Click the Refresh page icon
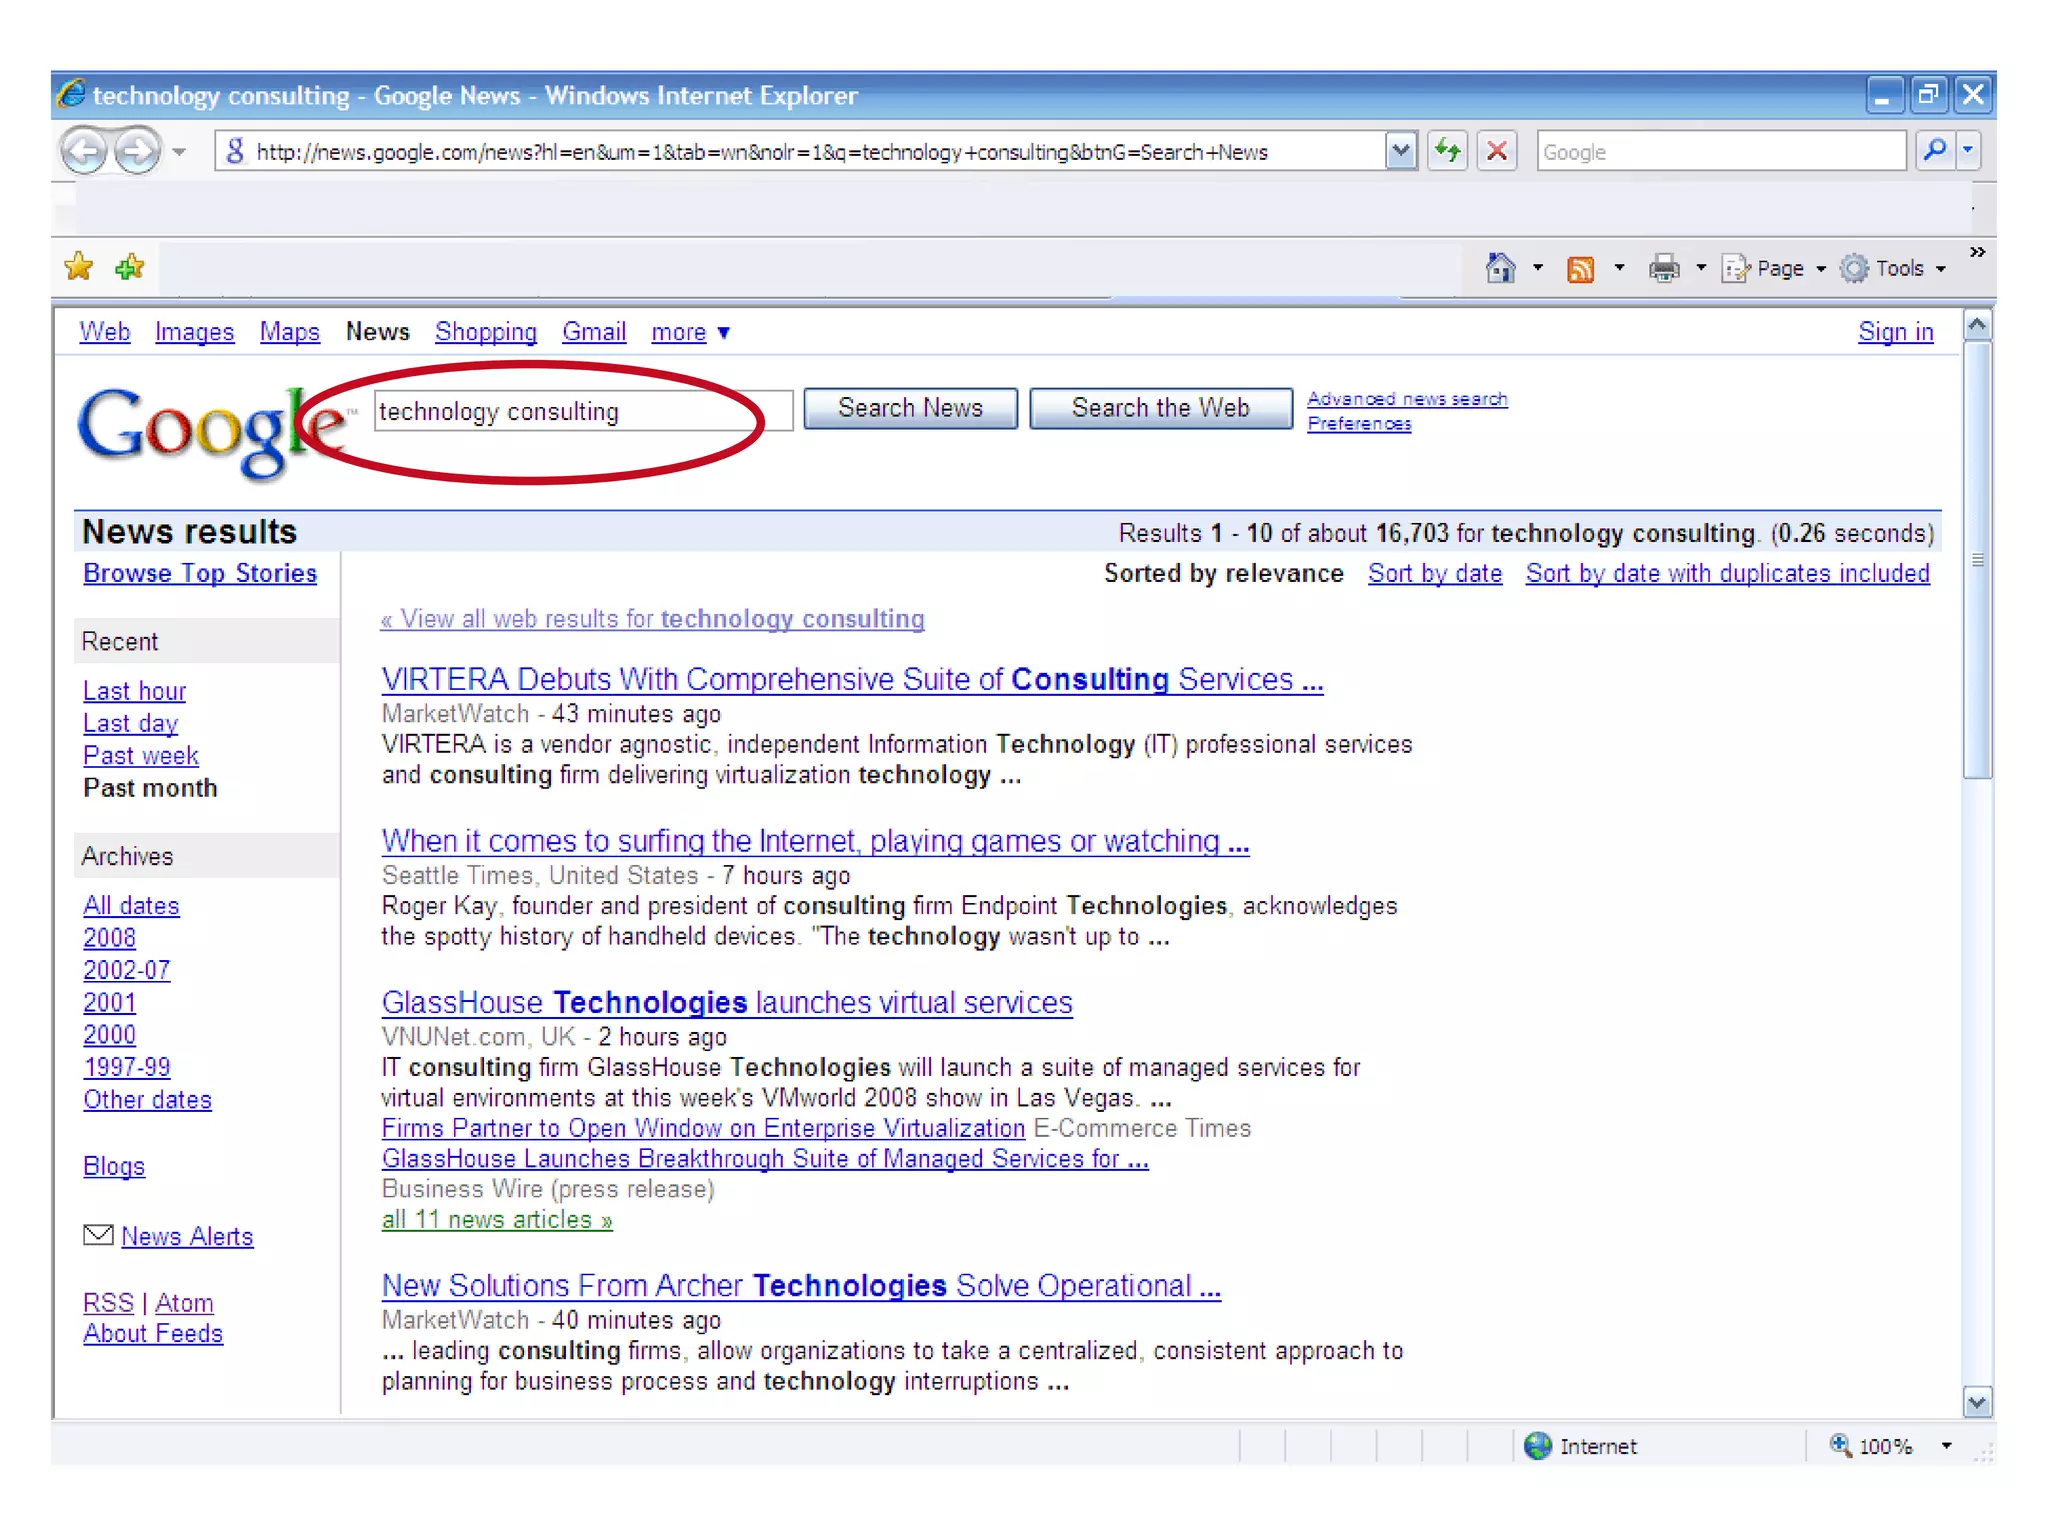2048x1536 pixels. (x=1447, y=152)
